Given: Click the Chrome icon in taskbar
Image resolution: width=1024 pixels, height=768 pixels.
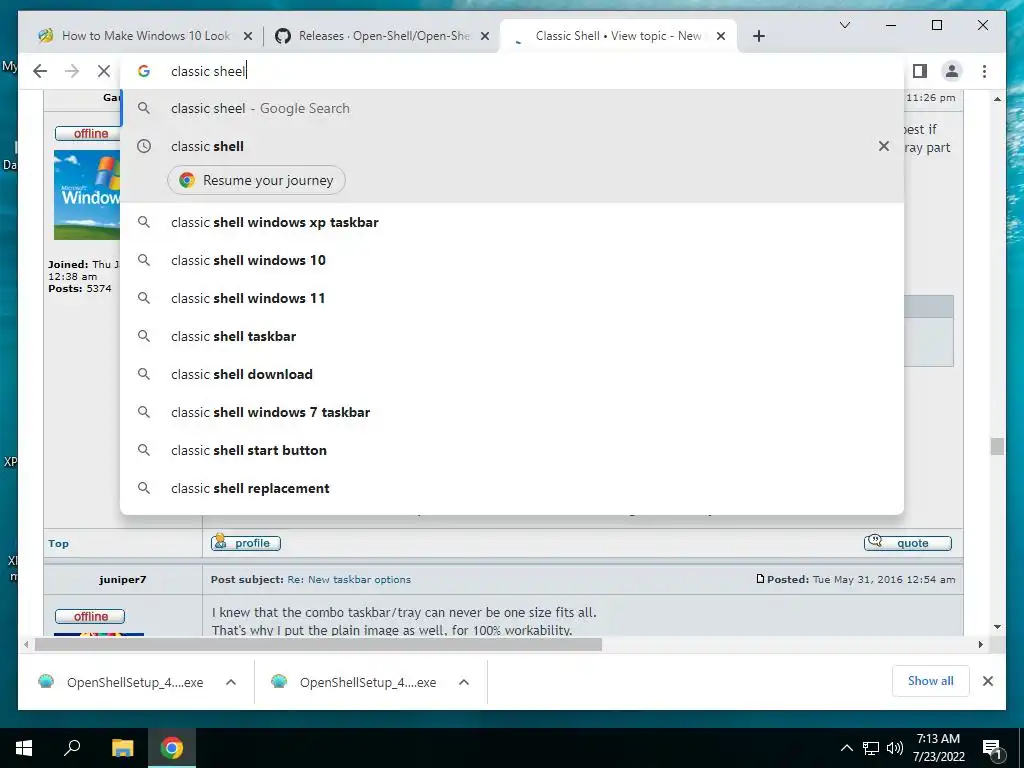Looking at the screenshot, I should point(172,748).
